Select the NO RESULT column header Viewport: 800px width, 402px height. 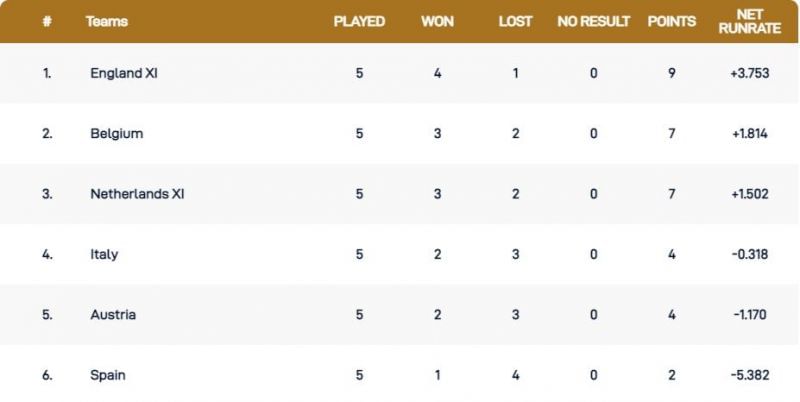tap(594, 21)
